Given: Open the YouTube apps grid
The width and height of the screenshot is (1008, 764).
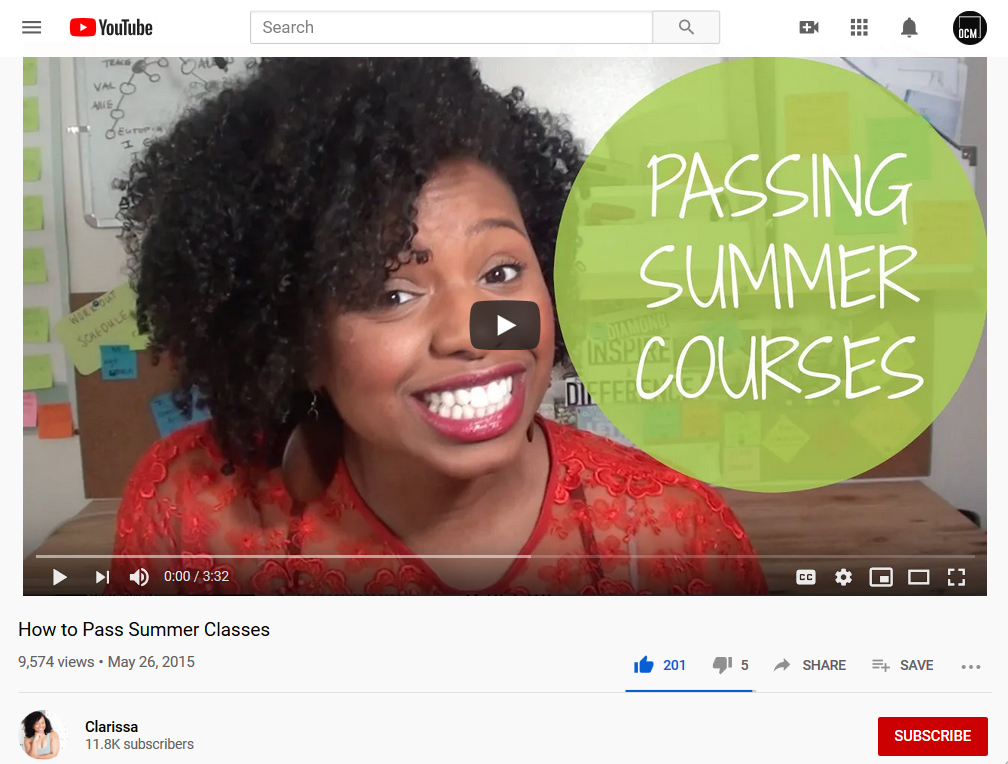Looking at the screenshot, I should click(x=859, y=28).
